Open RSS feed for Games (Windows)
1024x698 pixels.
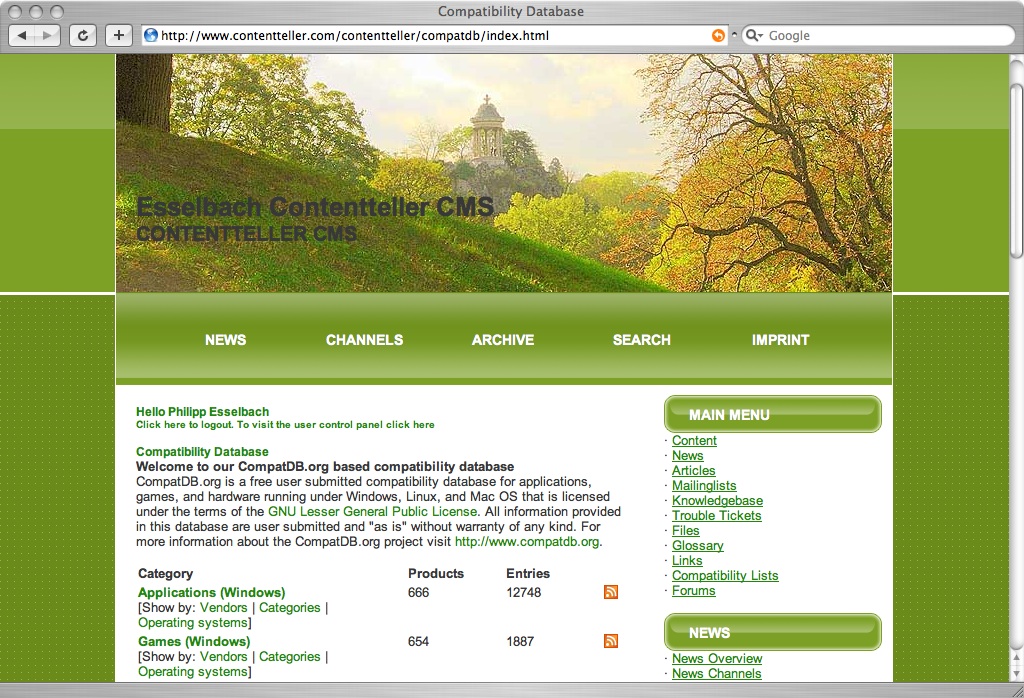(x=611, y=641)
